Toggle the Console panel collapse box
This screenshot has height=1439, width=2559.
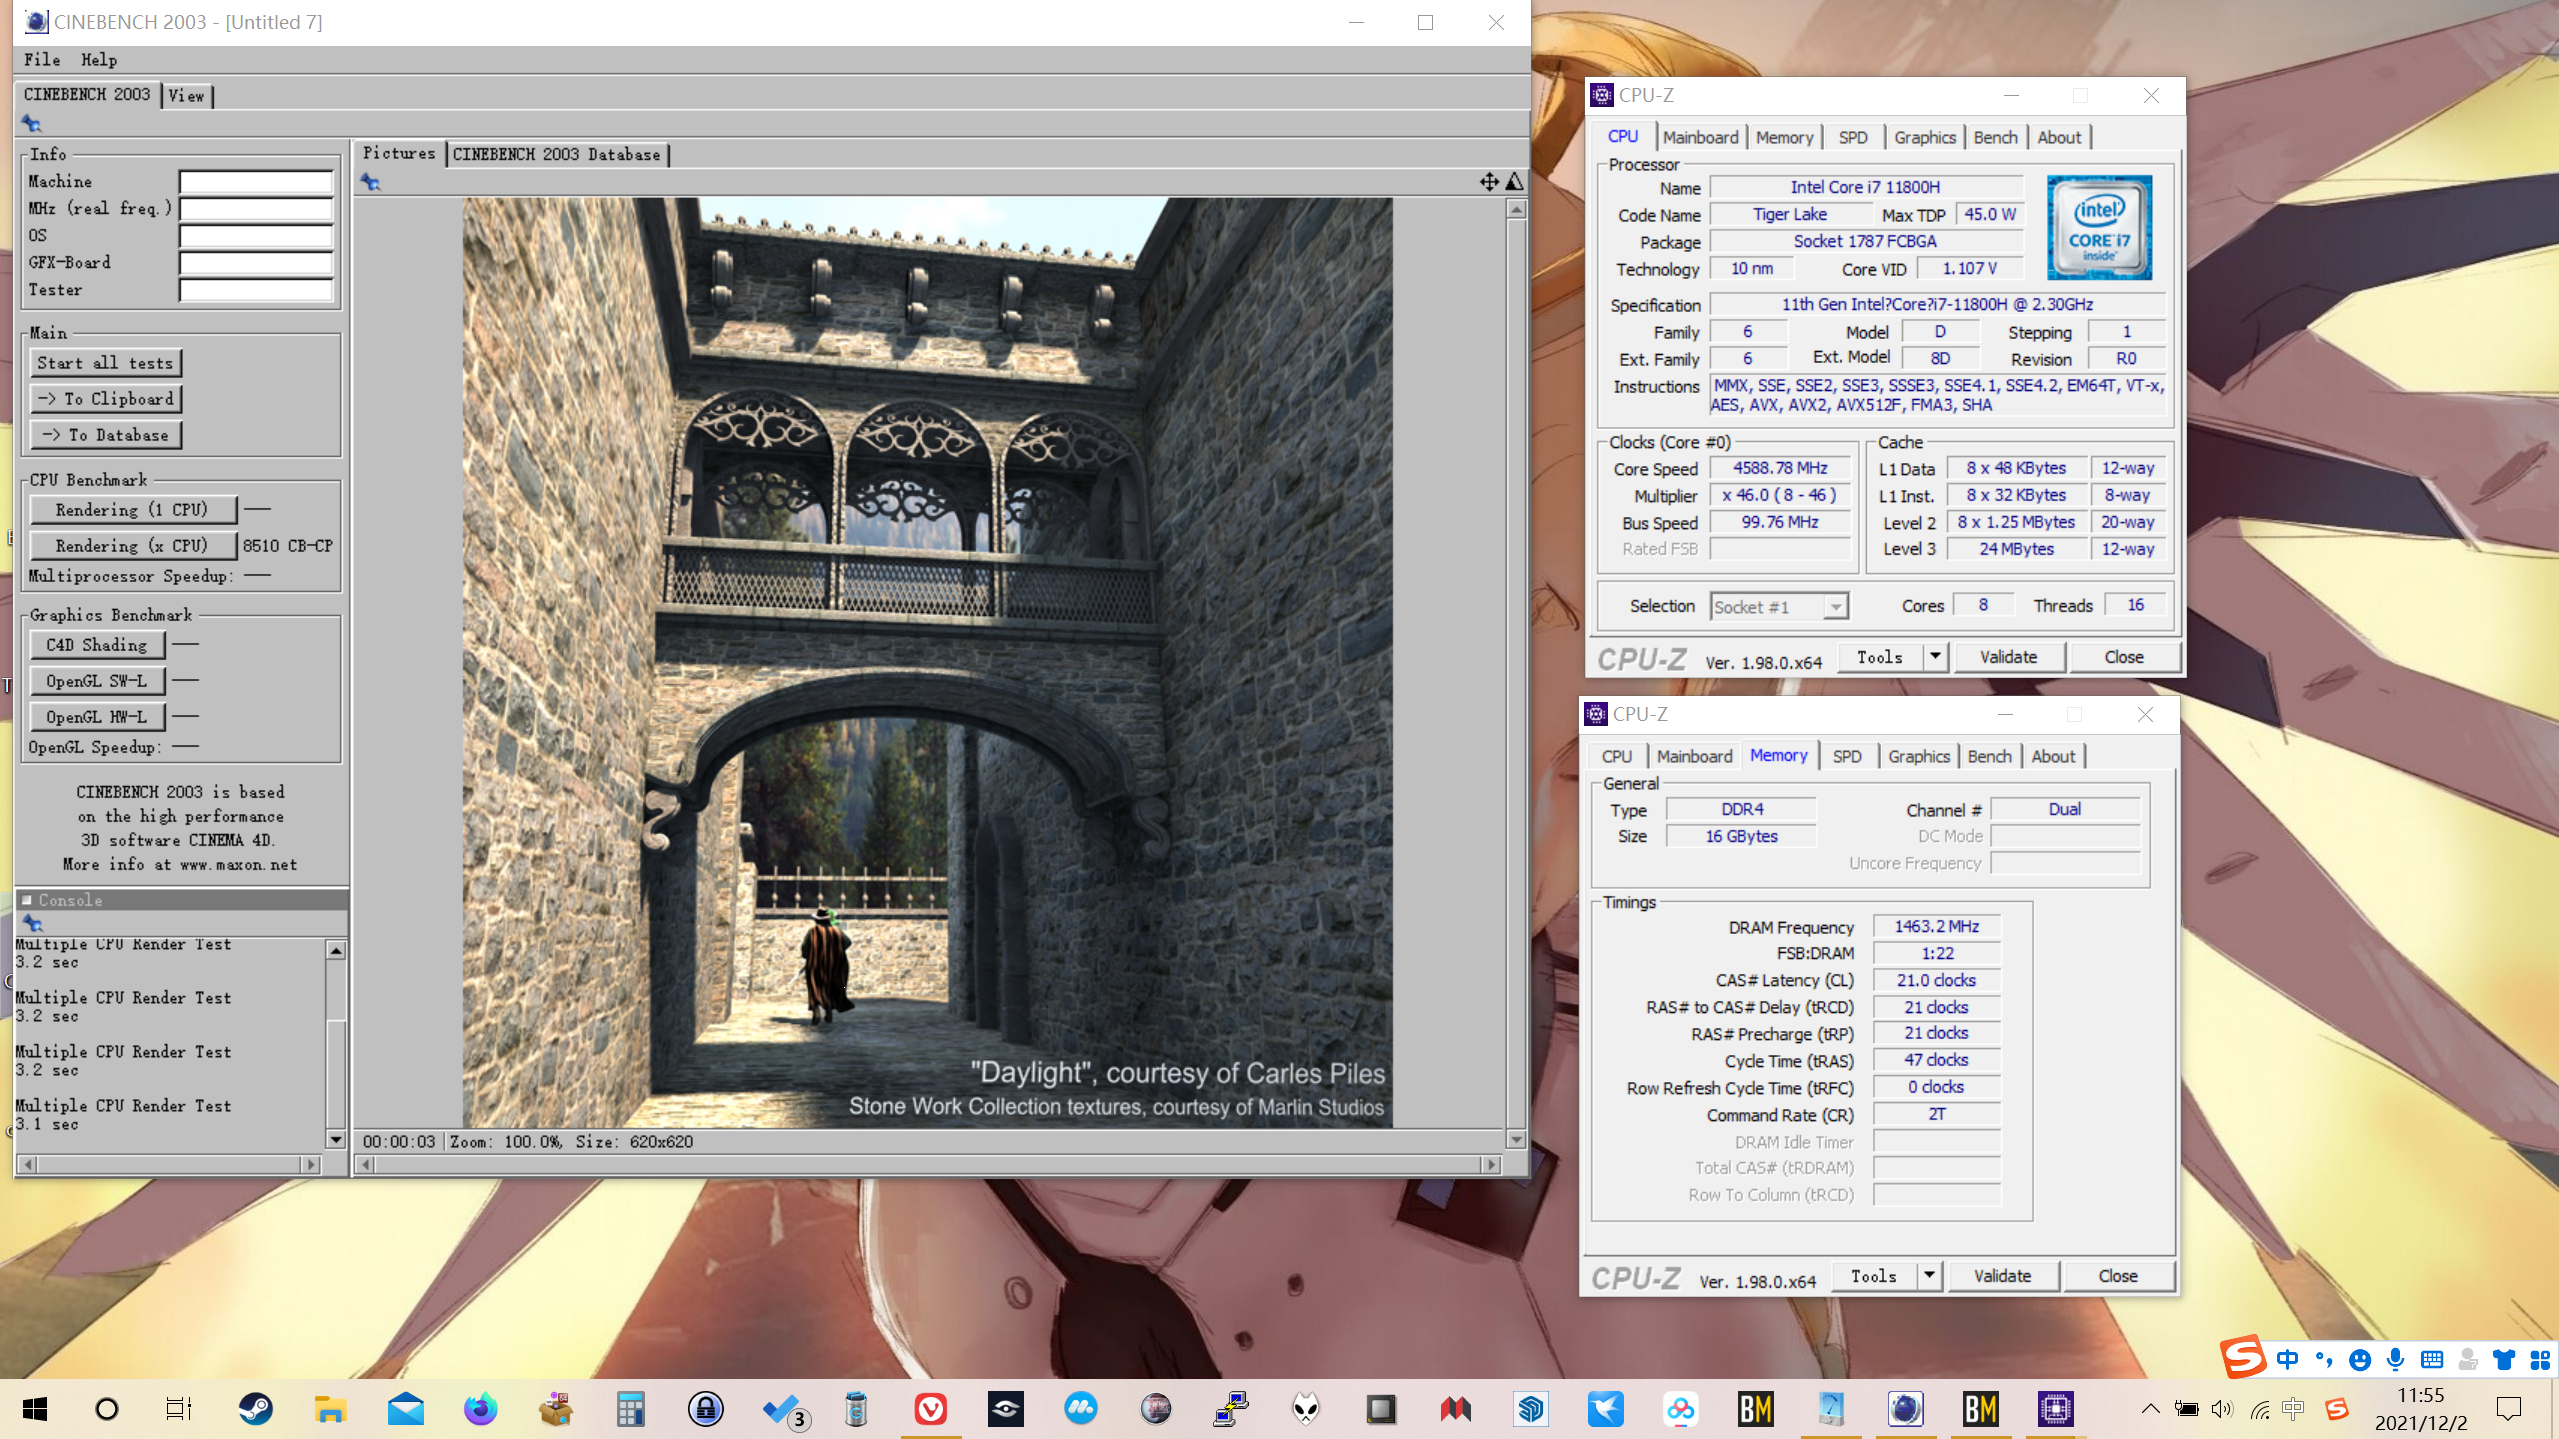tap(28, 900)
